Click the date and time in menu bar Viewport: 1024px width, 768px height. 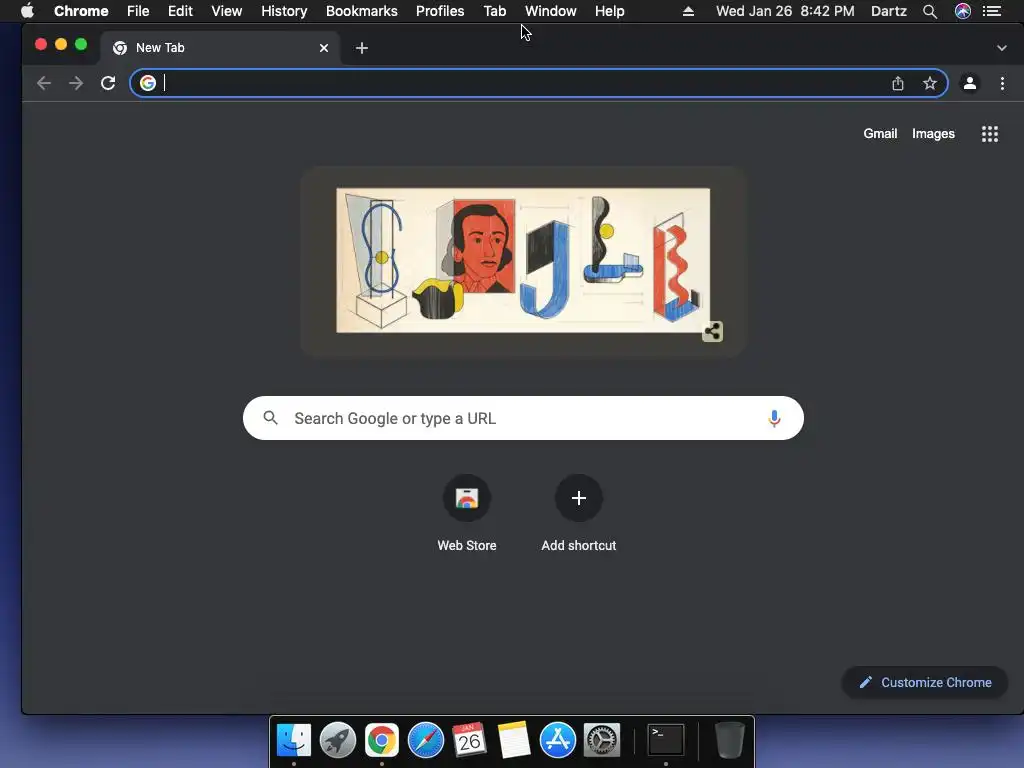pyautogui.click(x=785, y=11)
